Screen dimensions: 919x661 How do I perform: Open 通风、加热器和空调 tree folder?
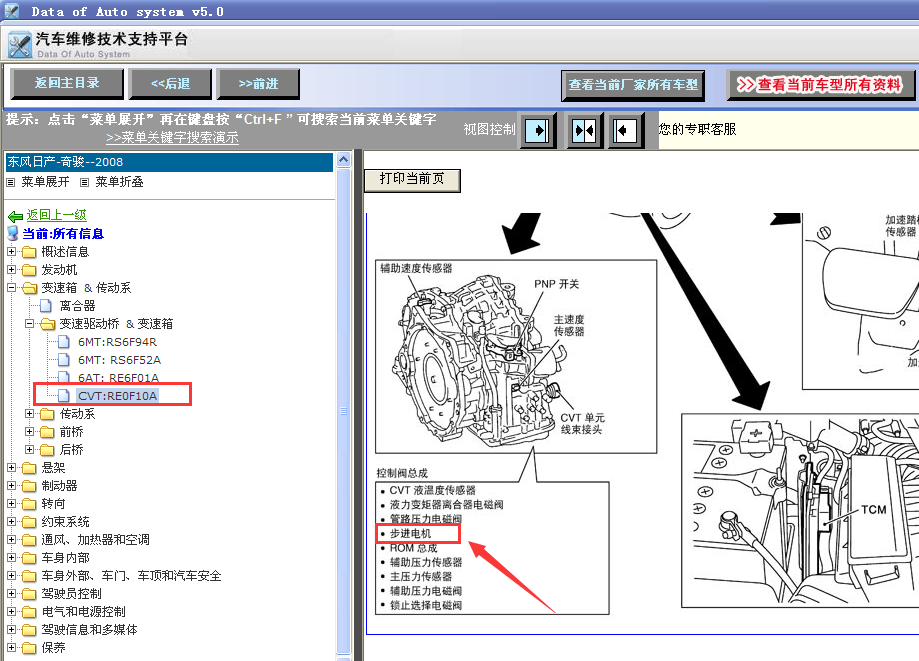(x=96, y=540)
